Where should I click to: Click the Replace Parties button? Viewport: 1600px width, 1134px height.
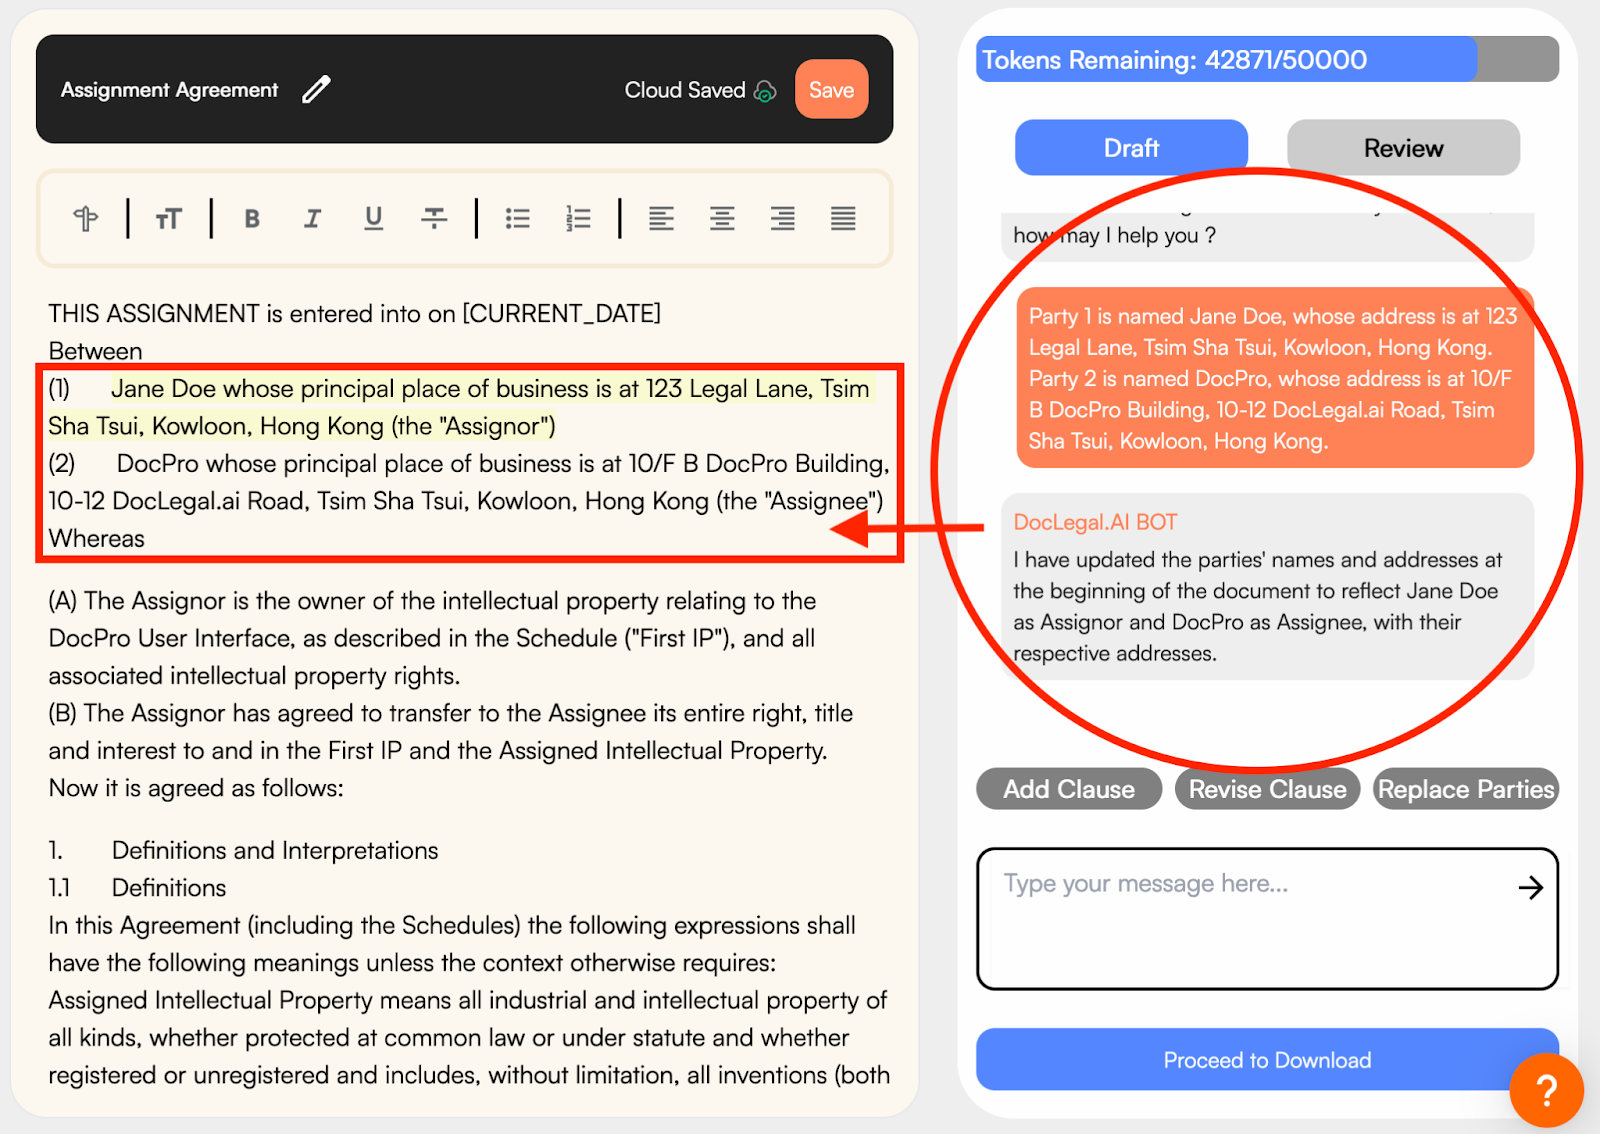[1466, 789]
